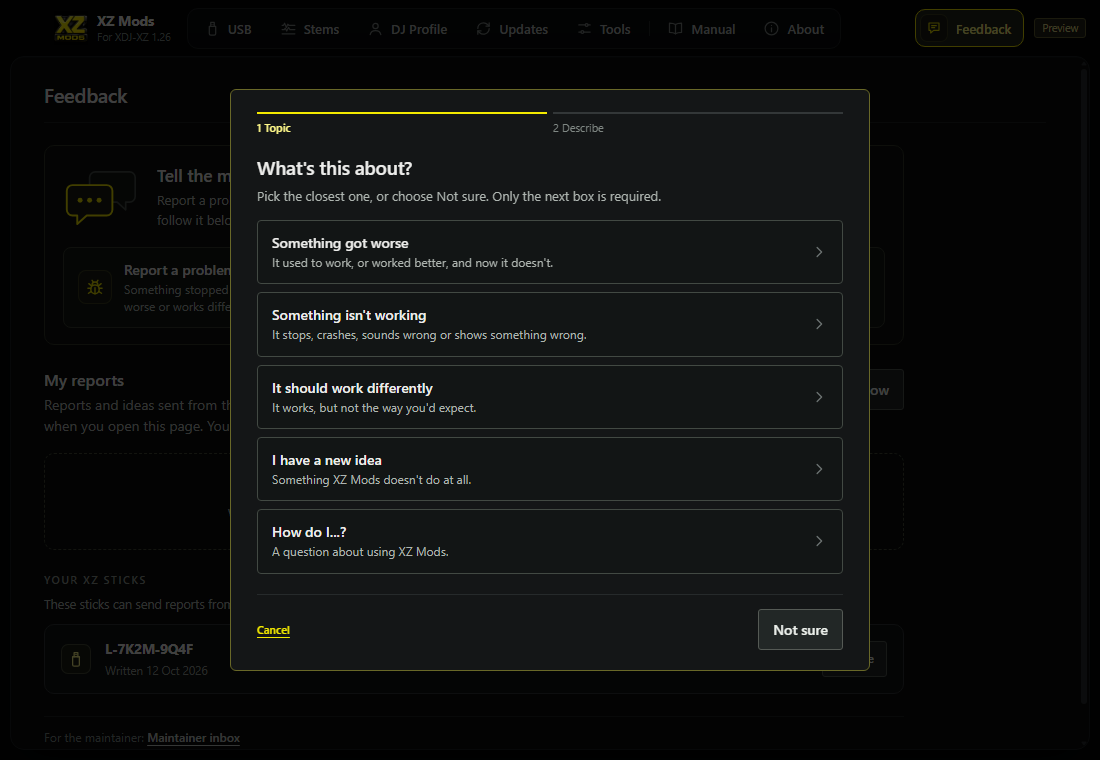Image resolution: width=1100 pixels, height=760 pixels.
Task: Open the Maintainer inbox link
Action: pyautogui.click(x=194, y=738)
